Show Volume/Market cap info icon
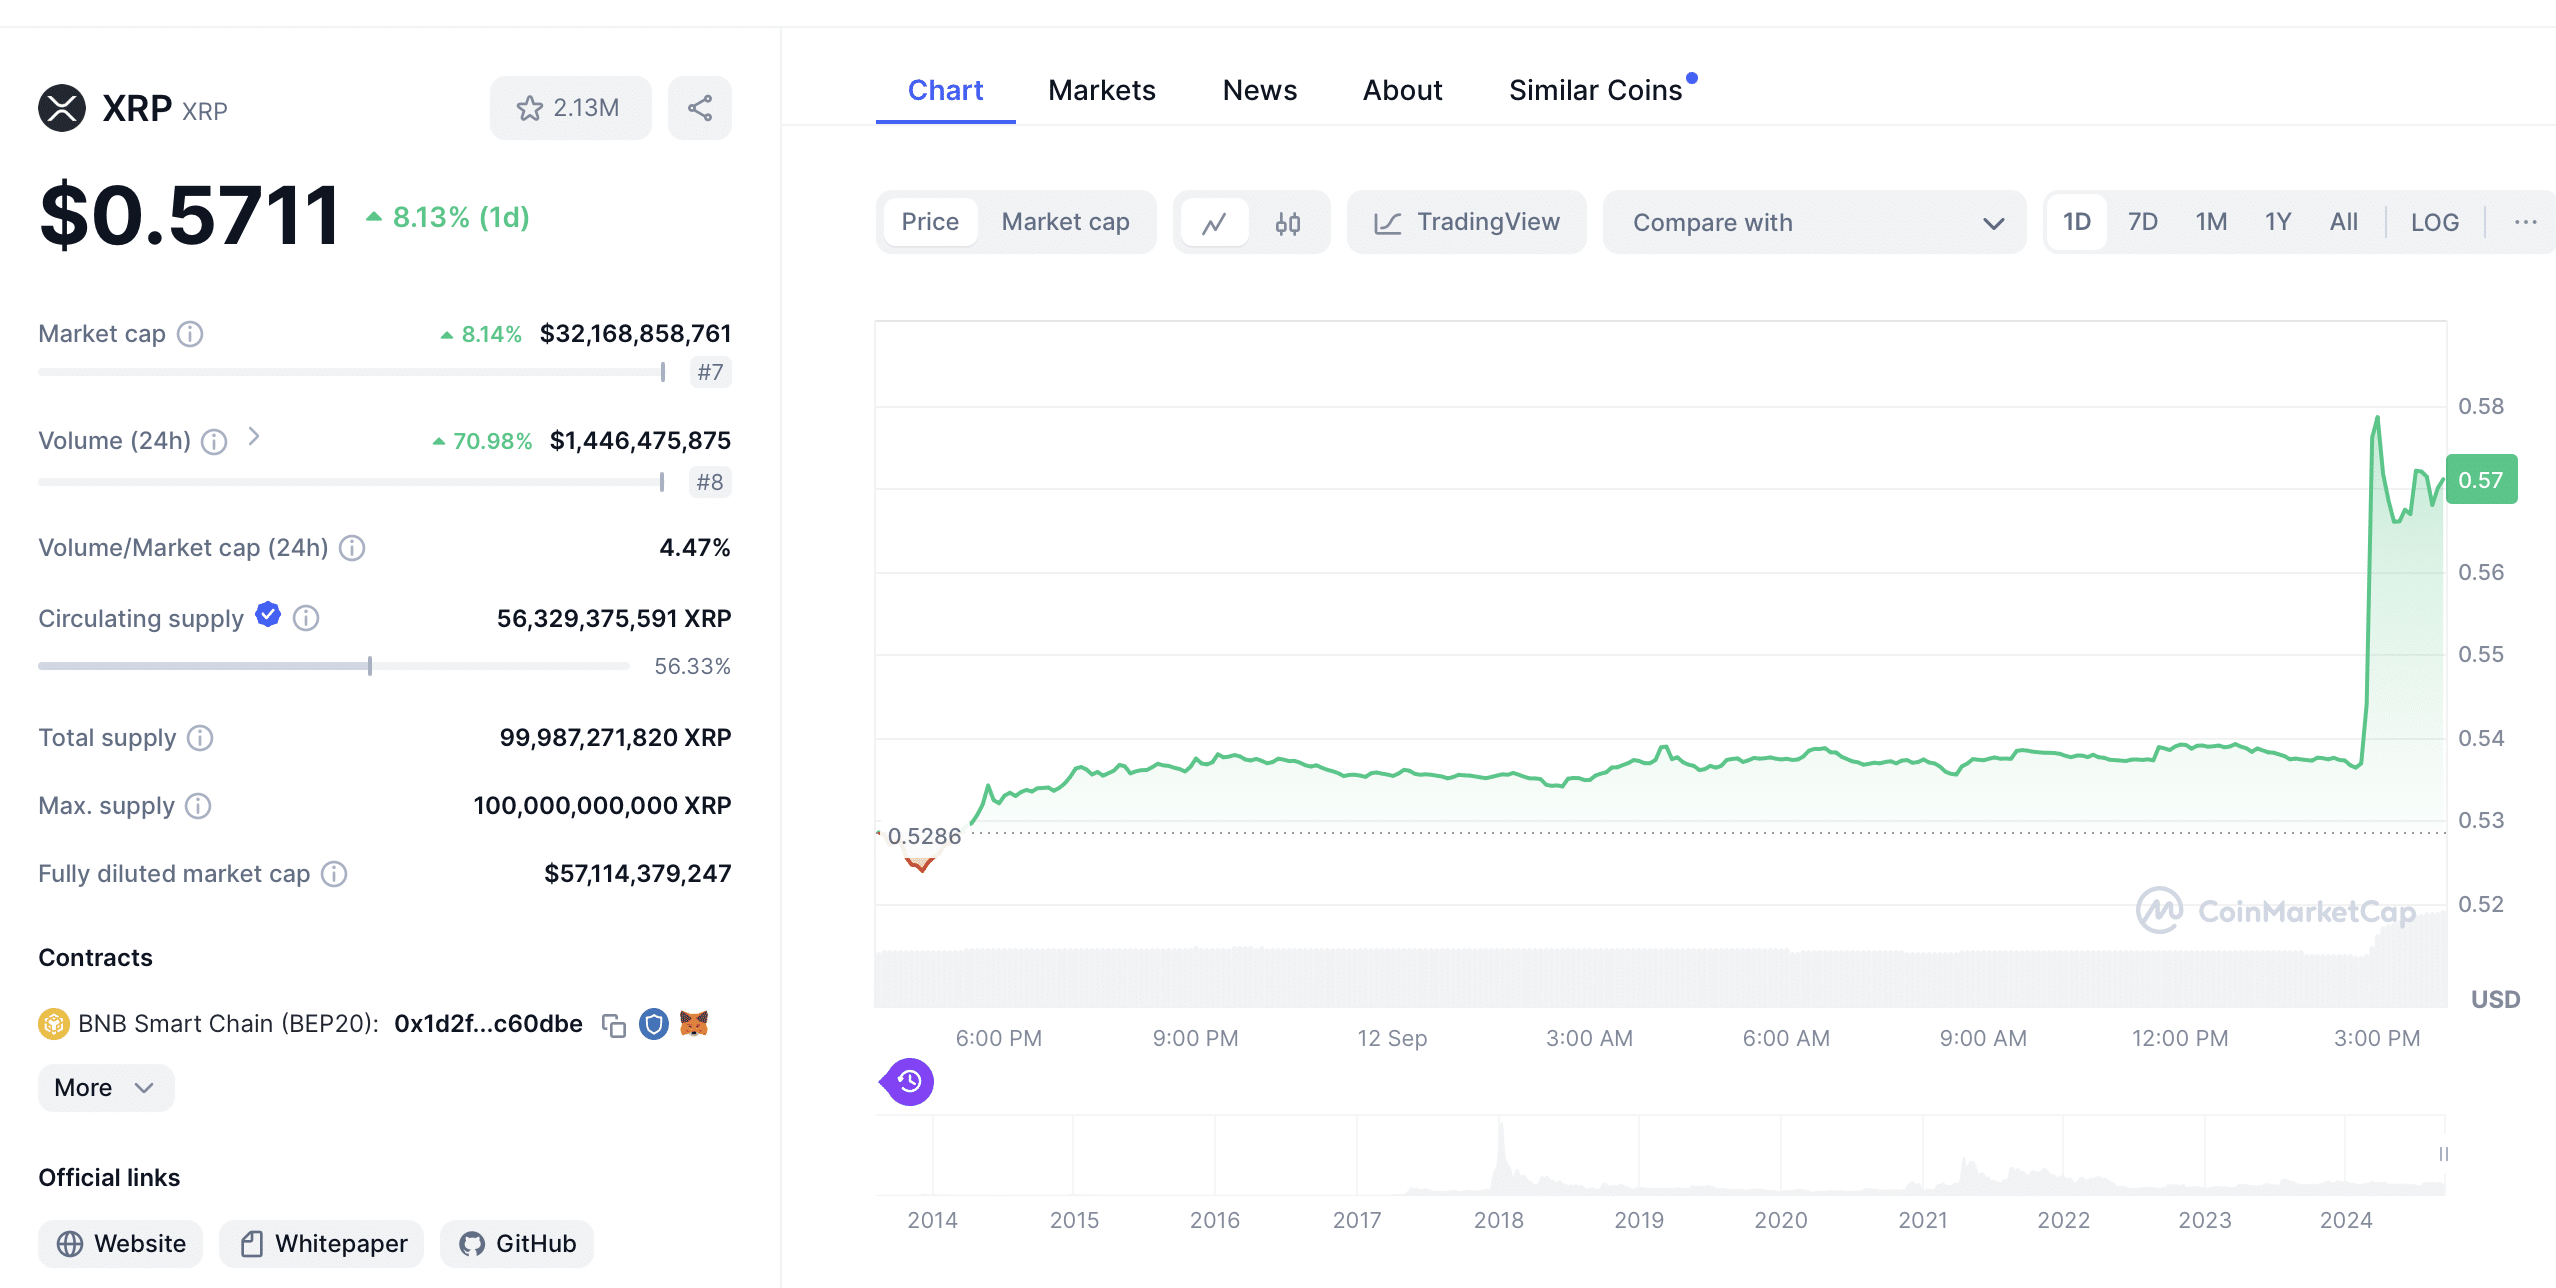Screen dimensions: 2556x1288 [352, 548]
